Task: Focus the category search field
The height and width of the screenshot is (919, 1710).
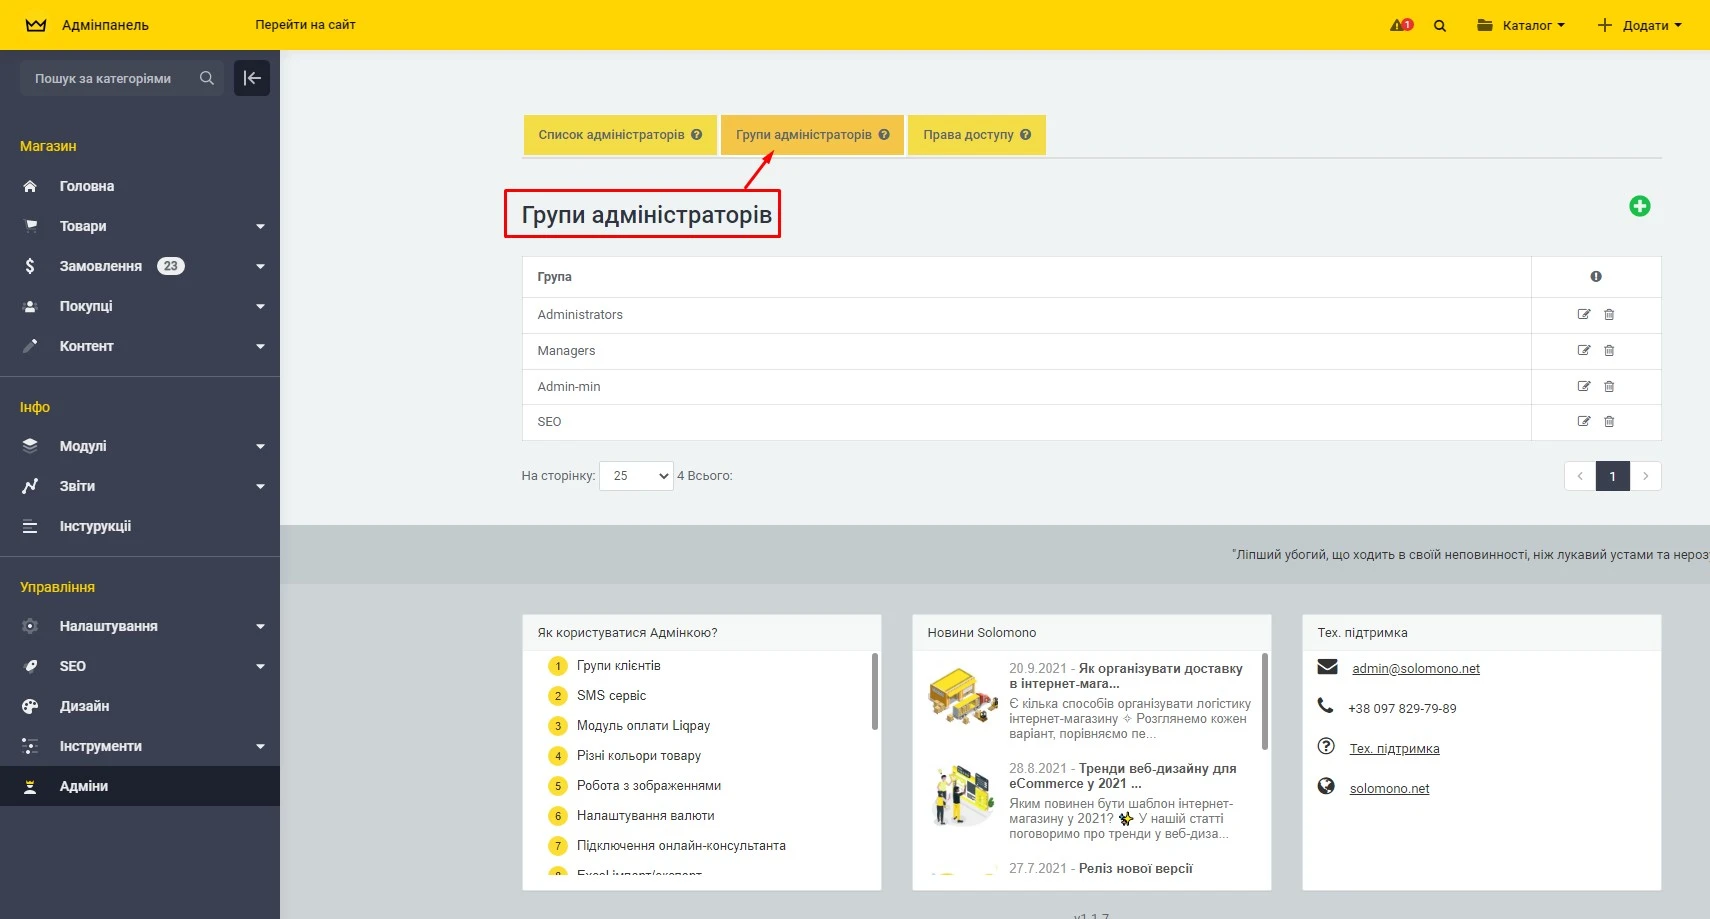Action: tap(110, 78)
